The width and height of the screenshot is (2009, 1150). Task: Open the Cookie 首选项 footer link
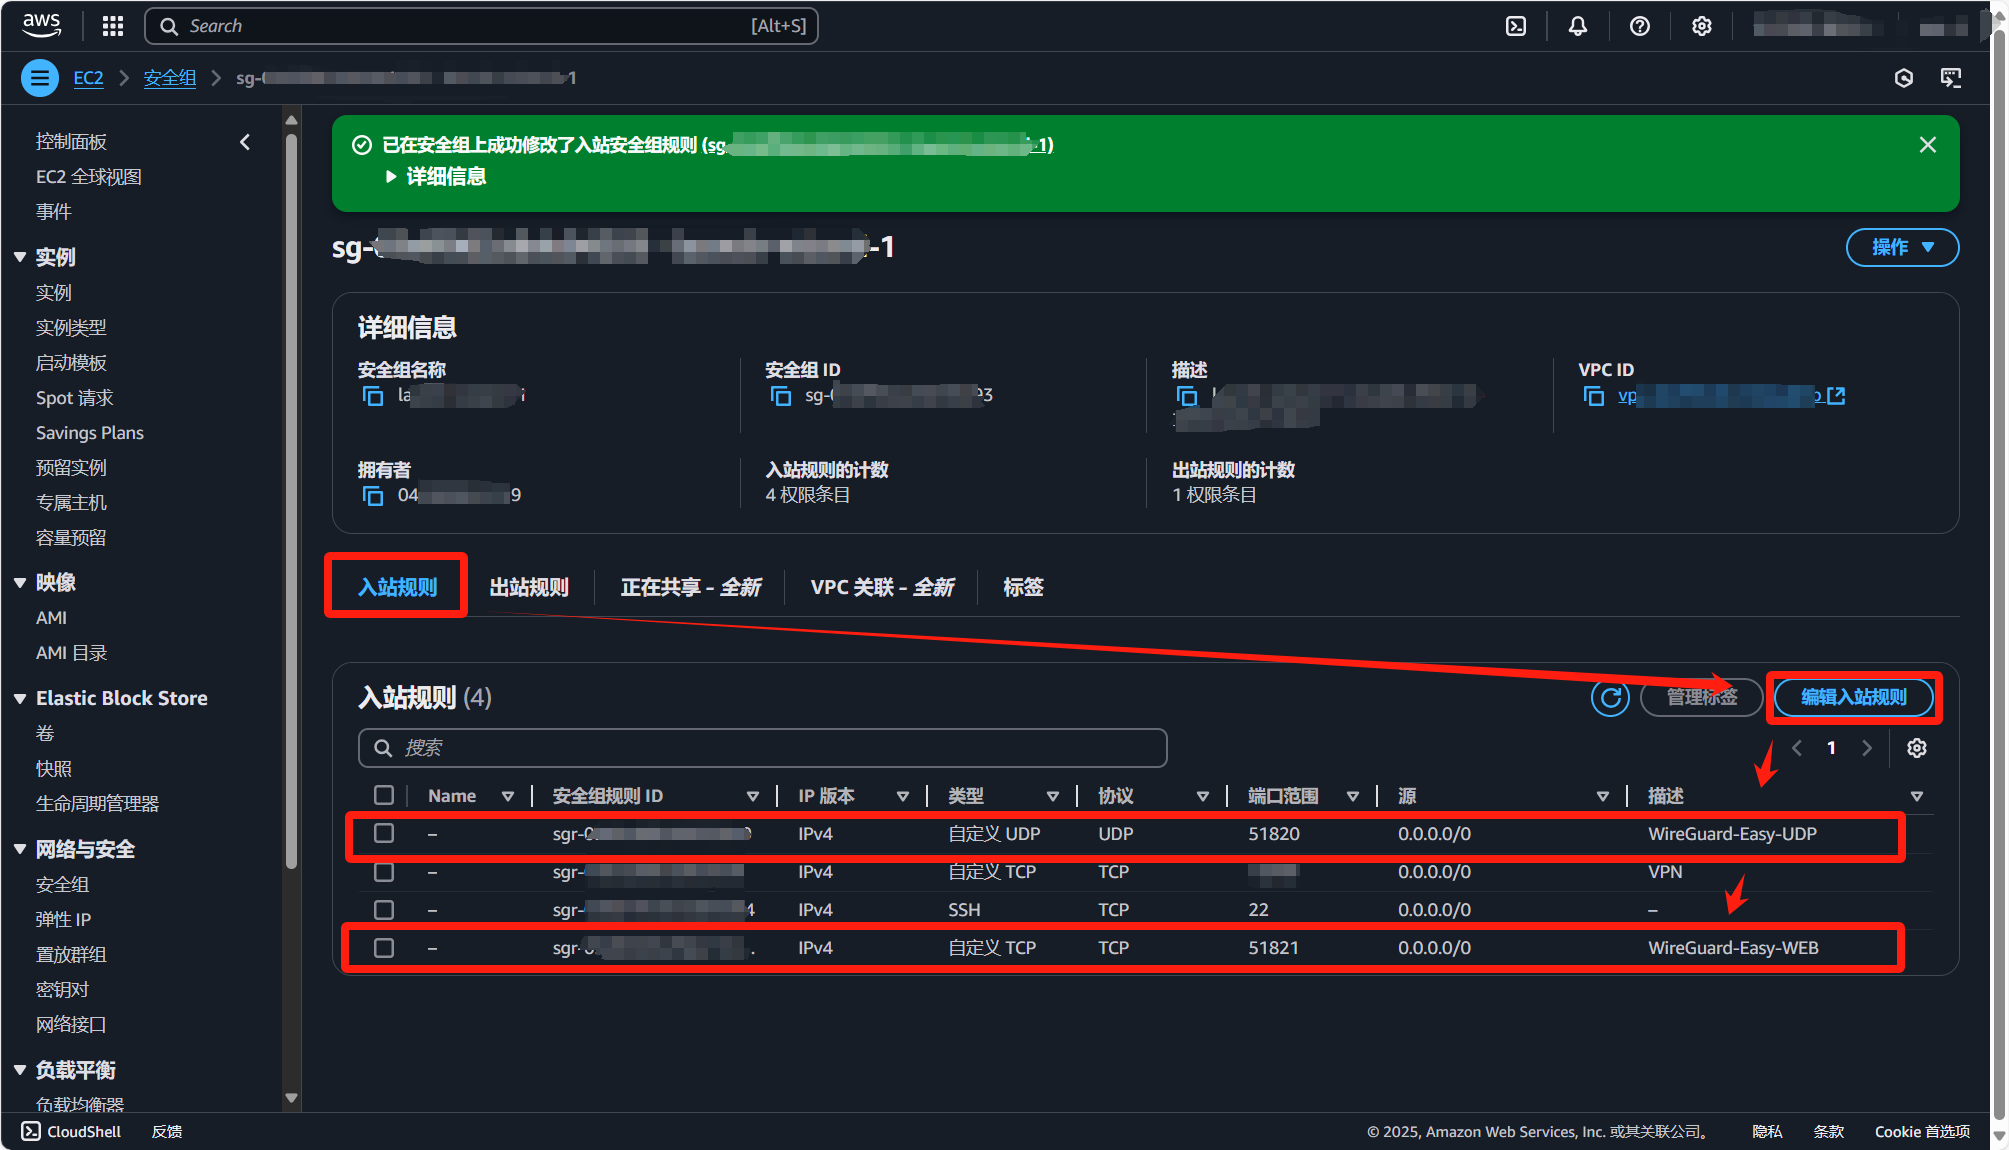tap(1922, 1131)
